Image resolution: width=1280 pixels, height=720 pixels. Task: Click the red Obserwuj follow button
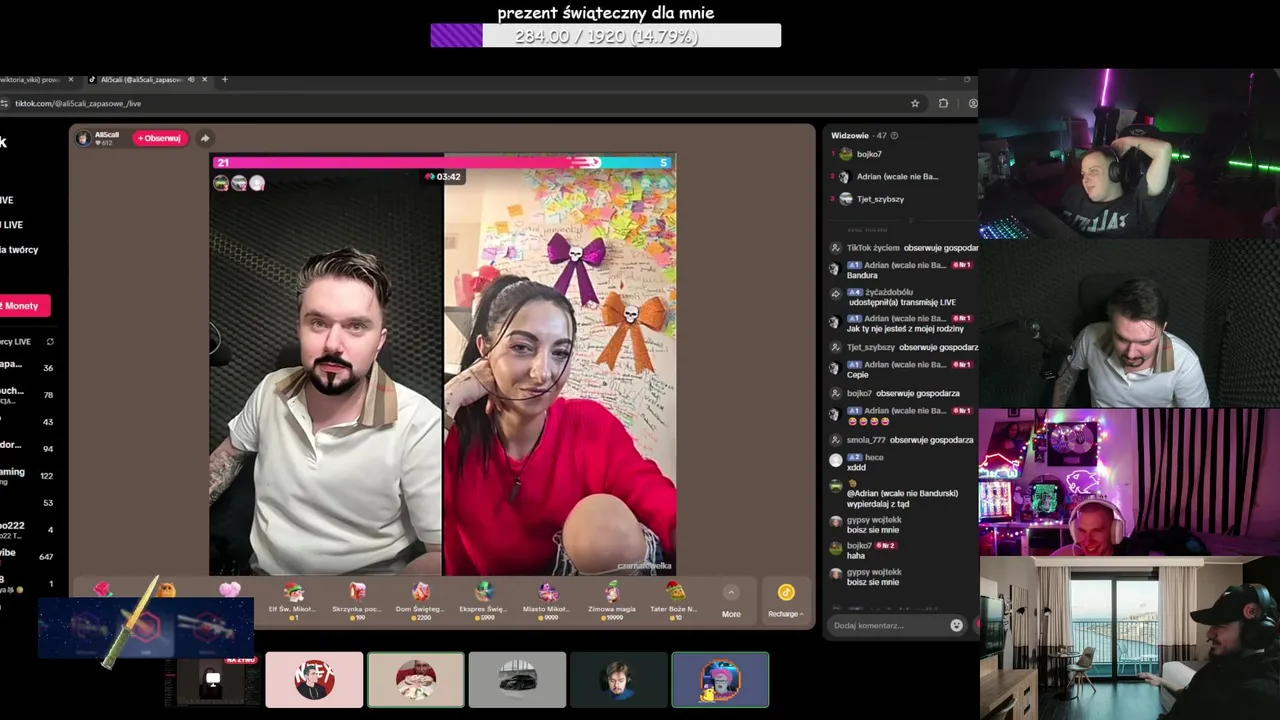(x=160, y=138)
